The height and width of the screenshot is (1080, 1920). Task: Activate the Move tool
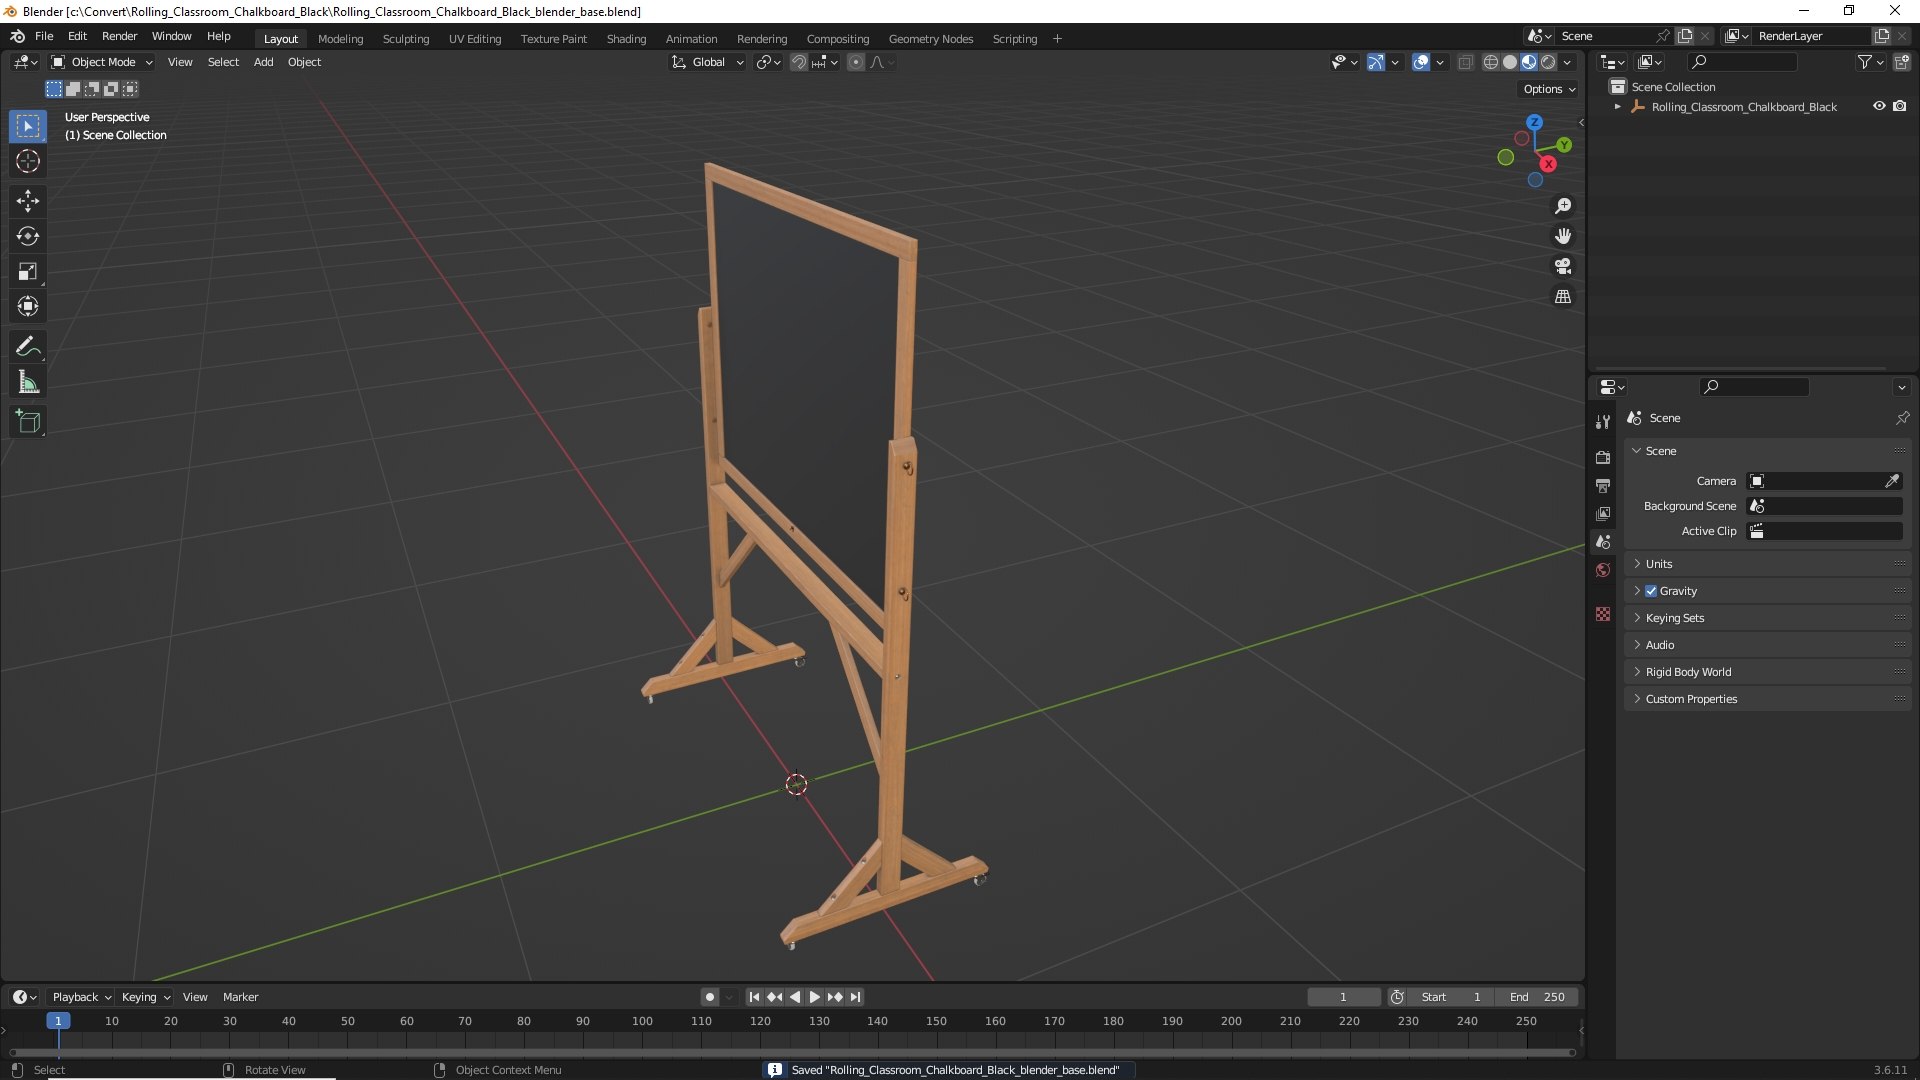28,201
